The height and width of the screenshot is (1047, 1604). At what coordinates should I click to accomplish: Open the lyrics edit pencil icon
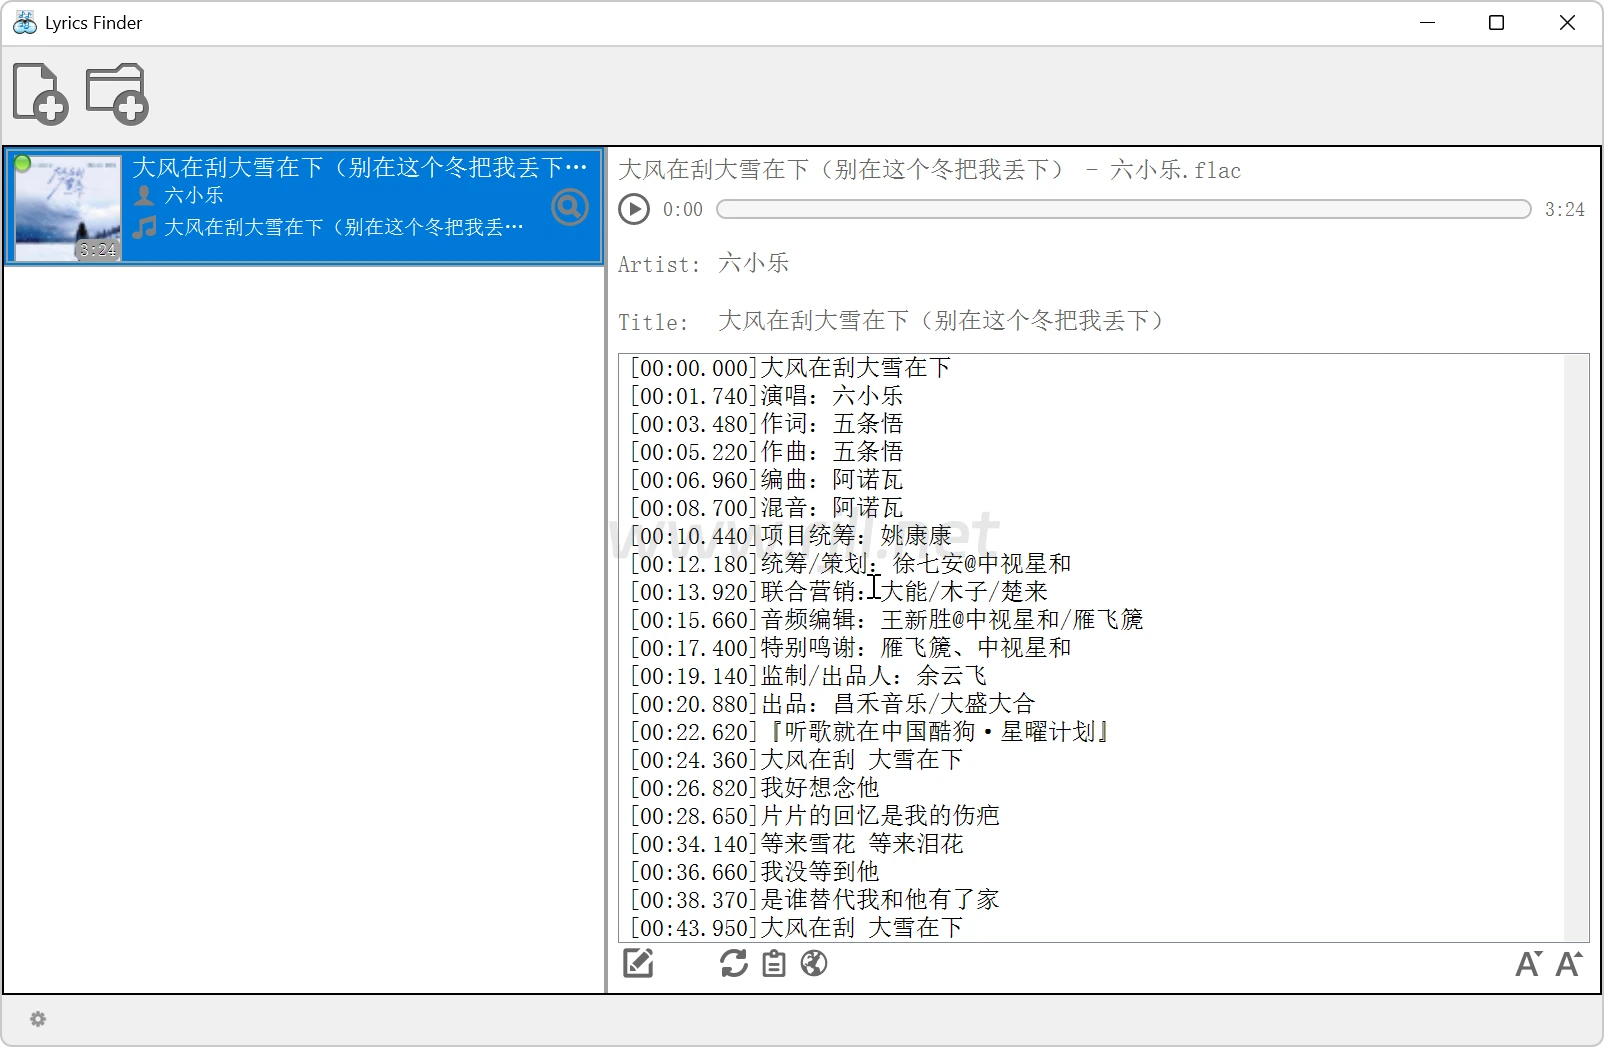[x=638, y=963]
